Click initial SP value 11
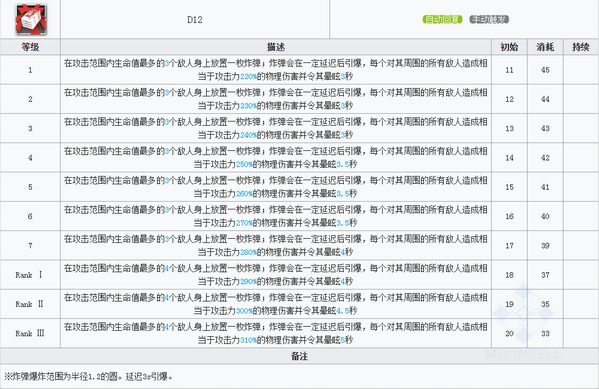The height and width of the screenshot is (389, 599). click(509, 70)
